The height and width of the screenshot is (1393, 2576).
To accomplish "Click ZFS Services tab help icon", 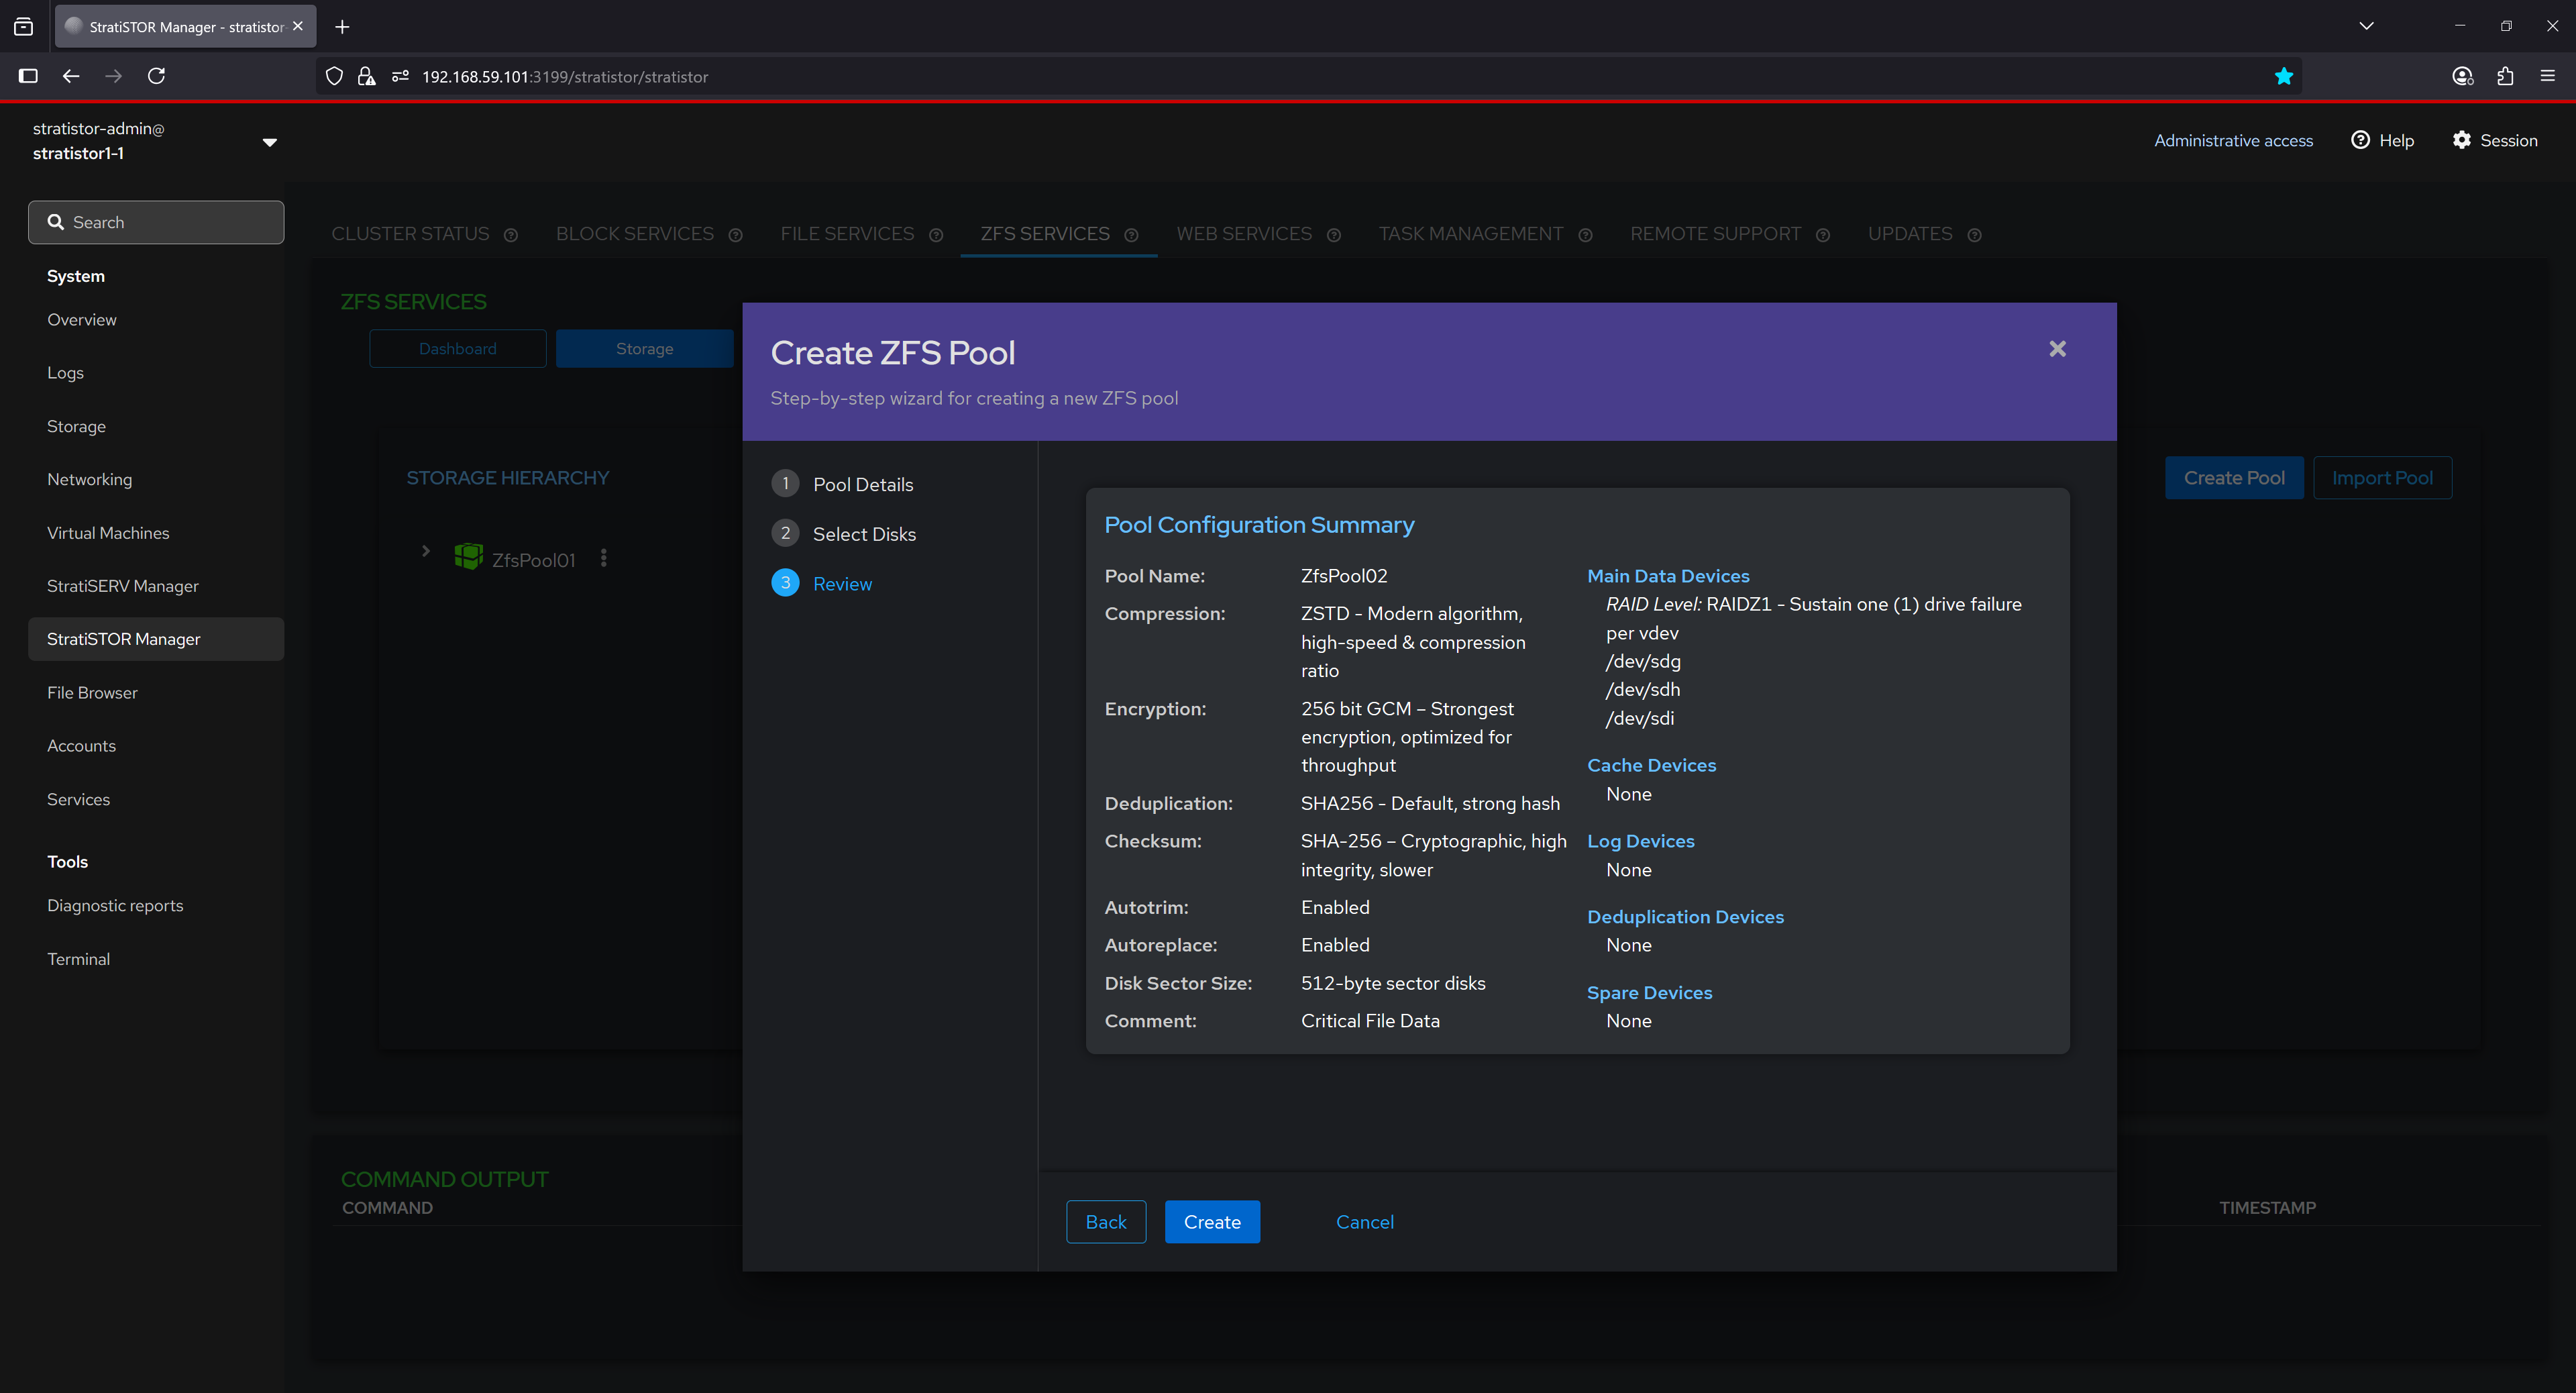I will click(1131, 235).
